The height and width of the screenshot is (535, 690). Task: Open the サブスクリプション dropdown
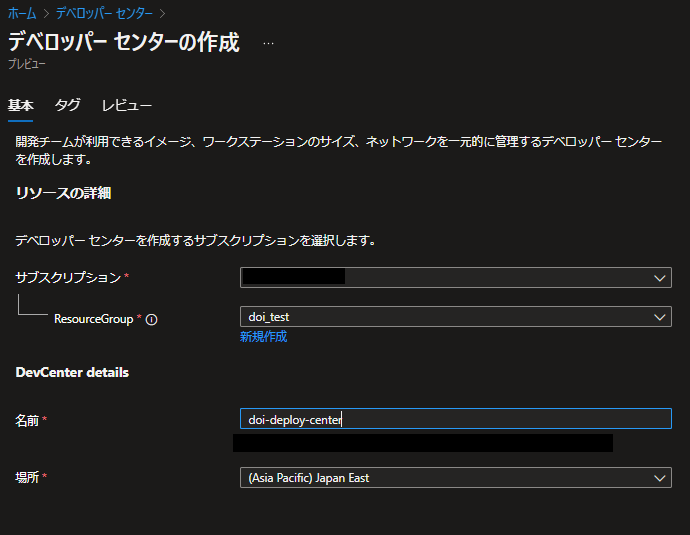click(x=455, y=278)
